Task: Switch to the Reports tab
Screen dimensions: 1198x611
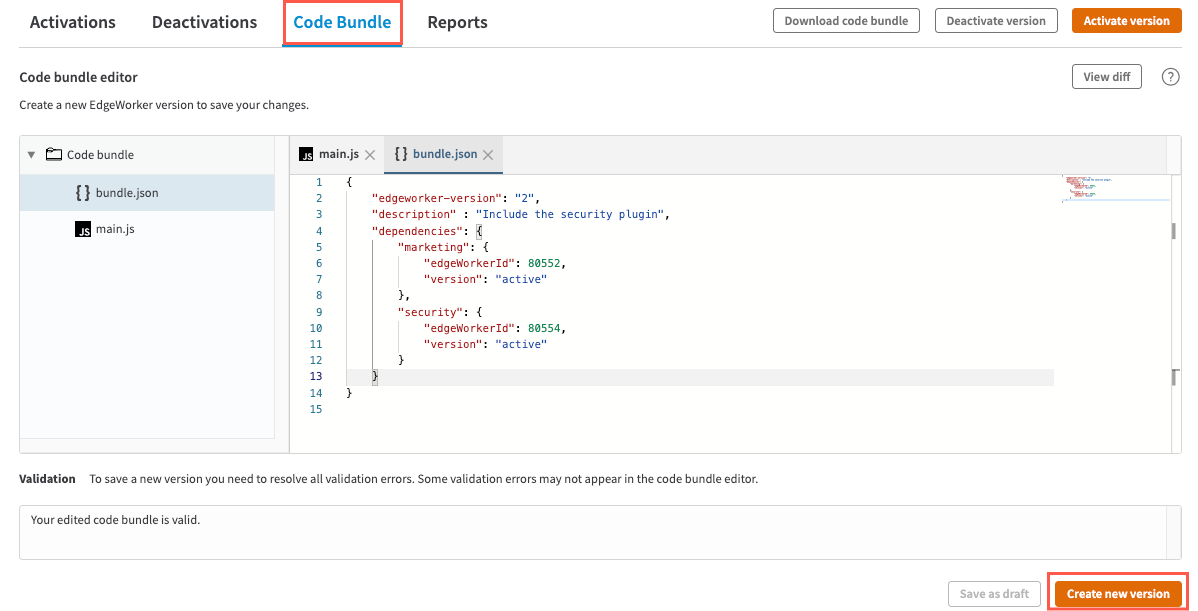Action: click(457, 22)
